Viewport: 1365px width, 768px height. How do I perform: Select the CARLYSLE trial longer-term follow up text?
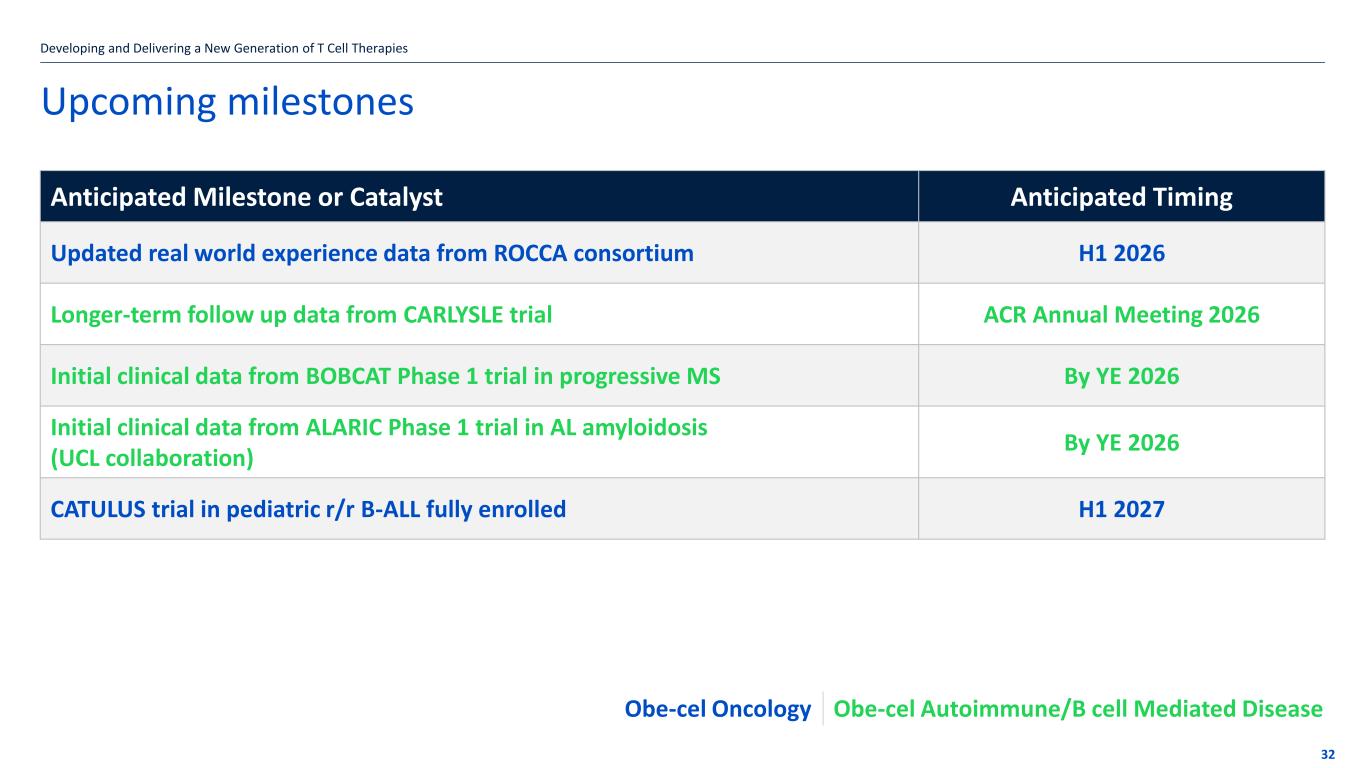tap(301, 315)
